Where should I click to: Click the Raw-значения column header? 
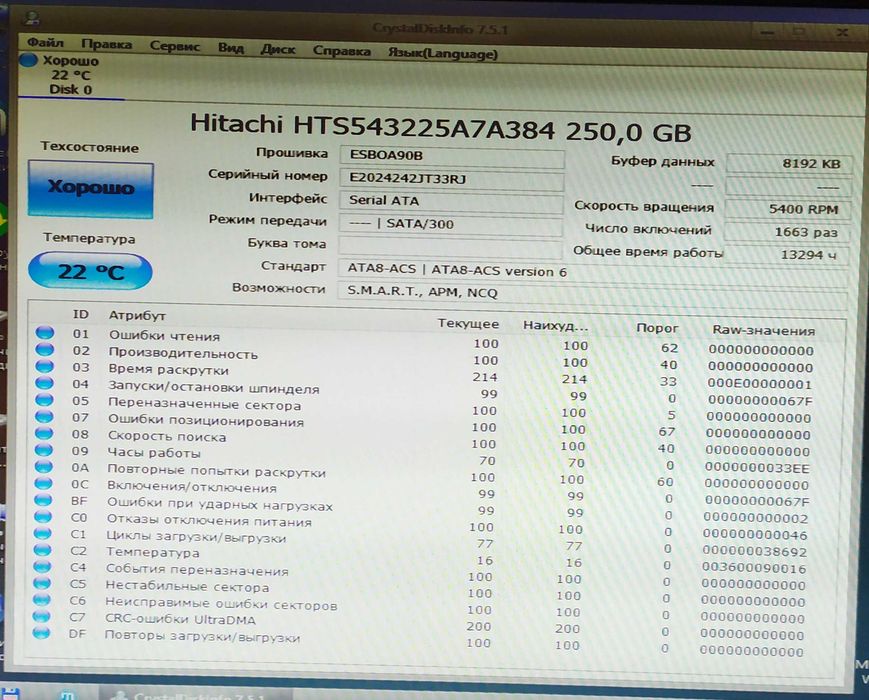tap(764, 330)
